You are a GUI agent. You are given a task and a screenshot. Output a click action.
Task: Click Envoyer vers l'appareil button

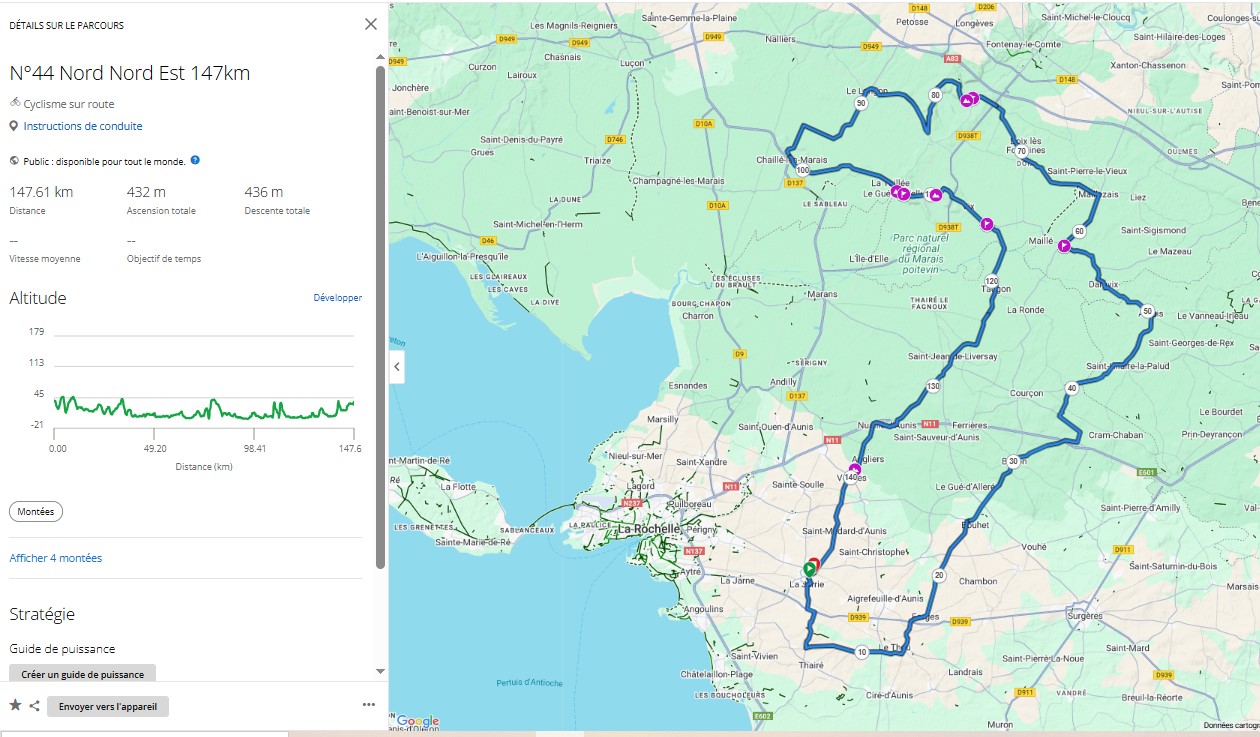click(x=108, y=706)
